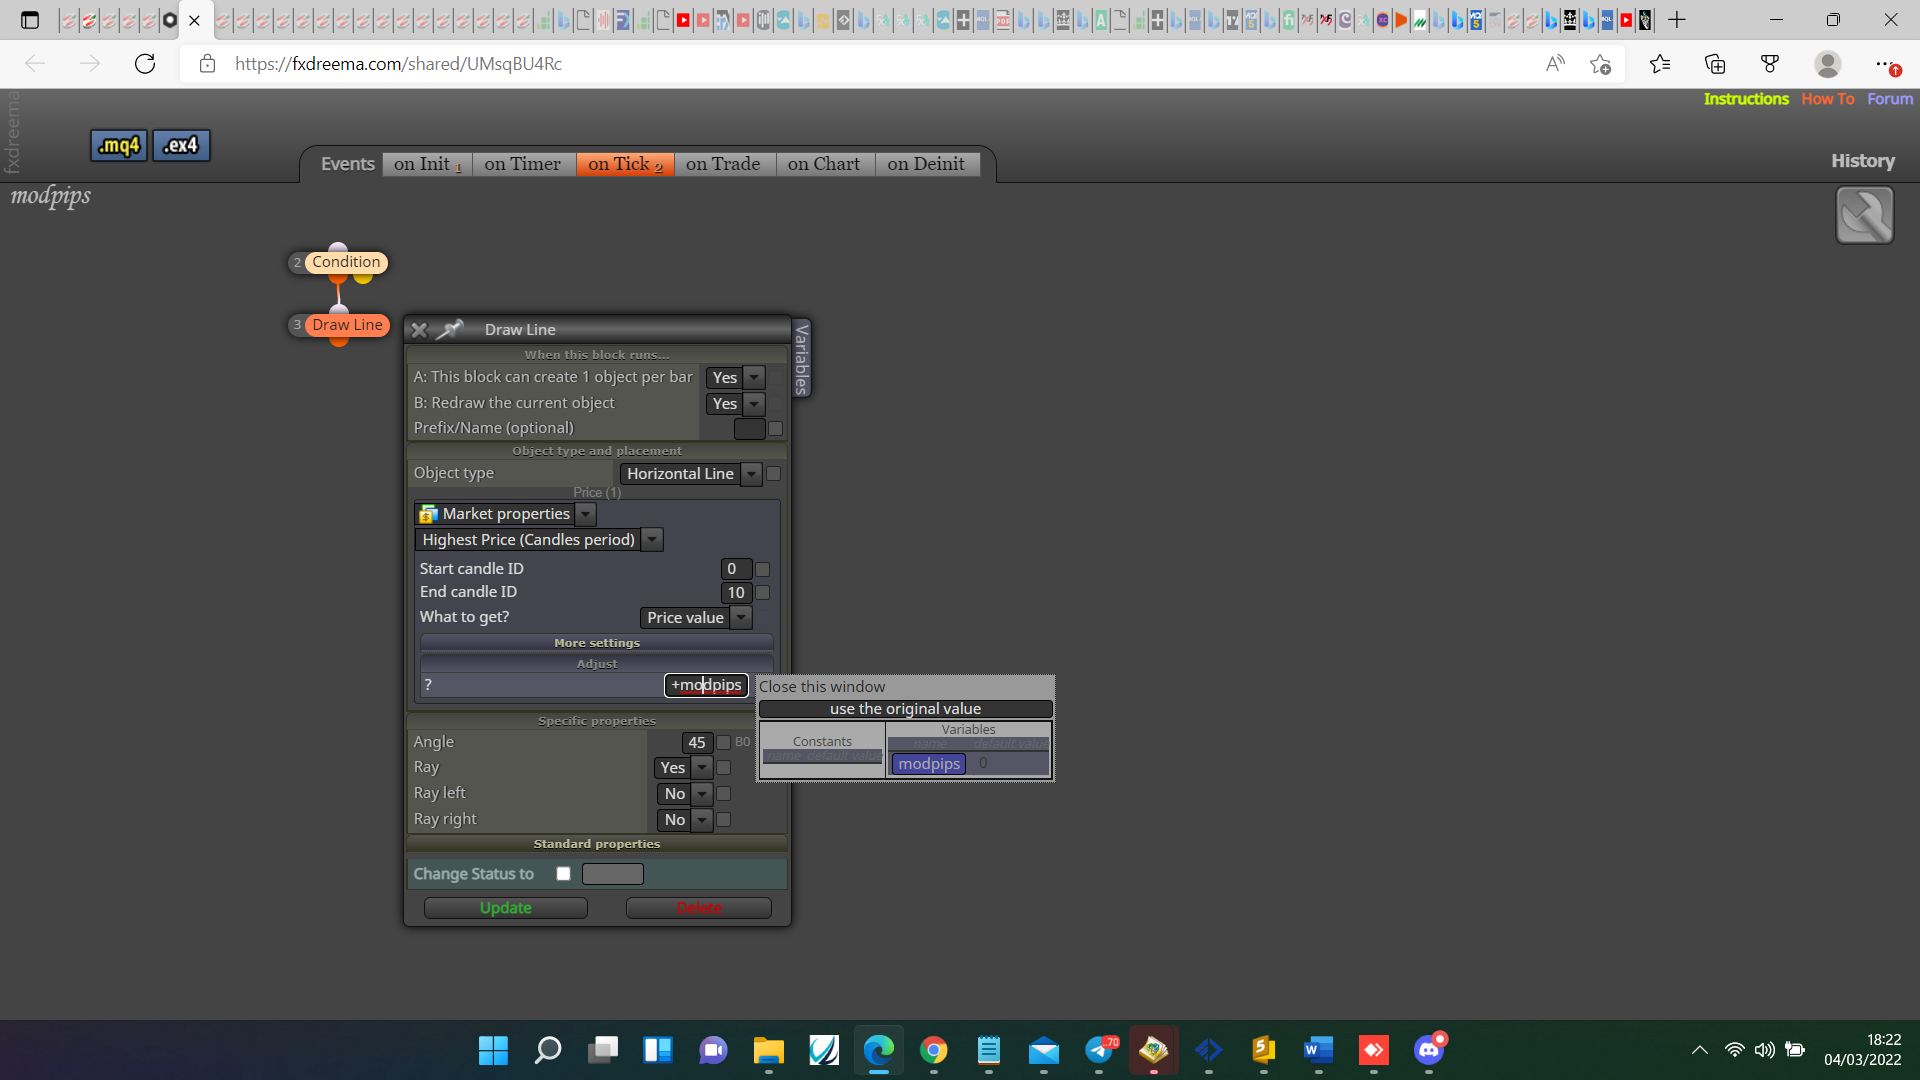Open Discord from taskbar
Screen dimensions: 1920x1080
pyautogui.click(x=1429, y=1050)
